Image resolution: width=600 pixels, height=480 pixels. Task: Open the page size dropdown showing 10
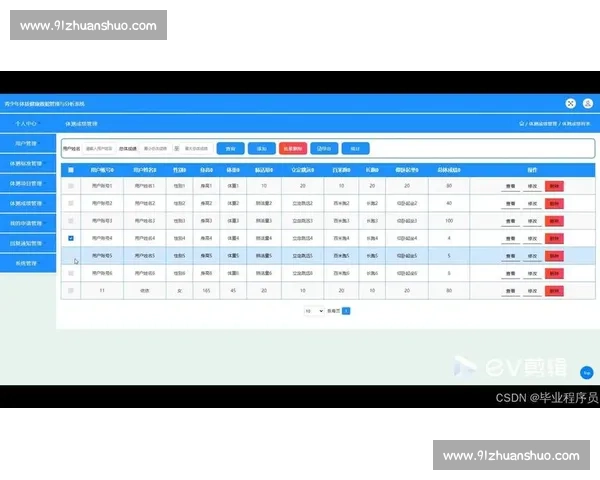314,311
